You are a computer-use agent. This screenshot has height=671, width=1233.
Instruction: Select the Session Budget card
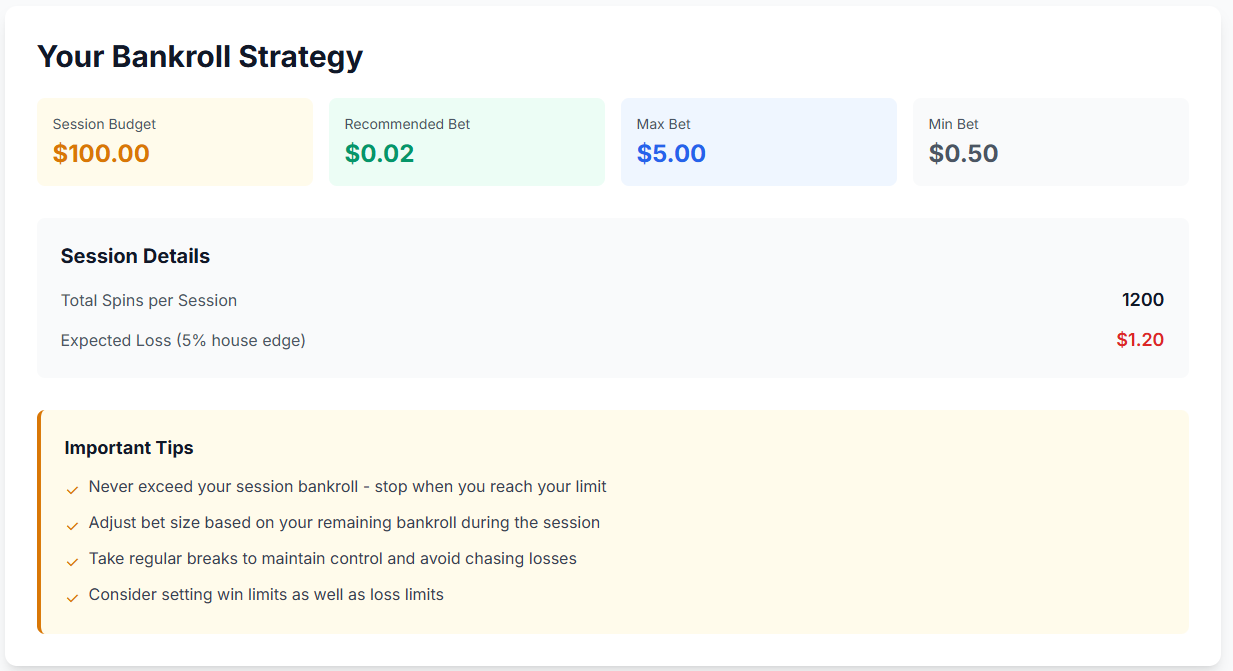pyautogui.click(x=175, y=141)
